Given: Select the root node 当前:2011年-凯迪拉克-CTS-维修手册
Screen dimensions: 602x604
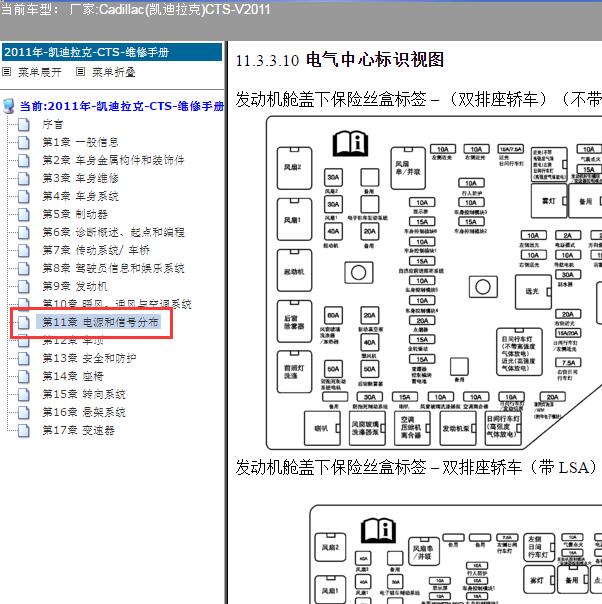Looking at the screenshot, I should [x=122, y=106].
